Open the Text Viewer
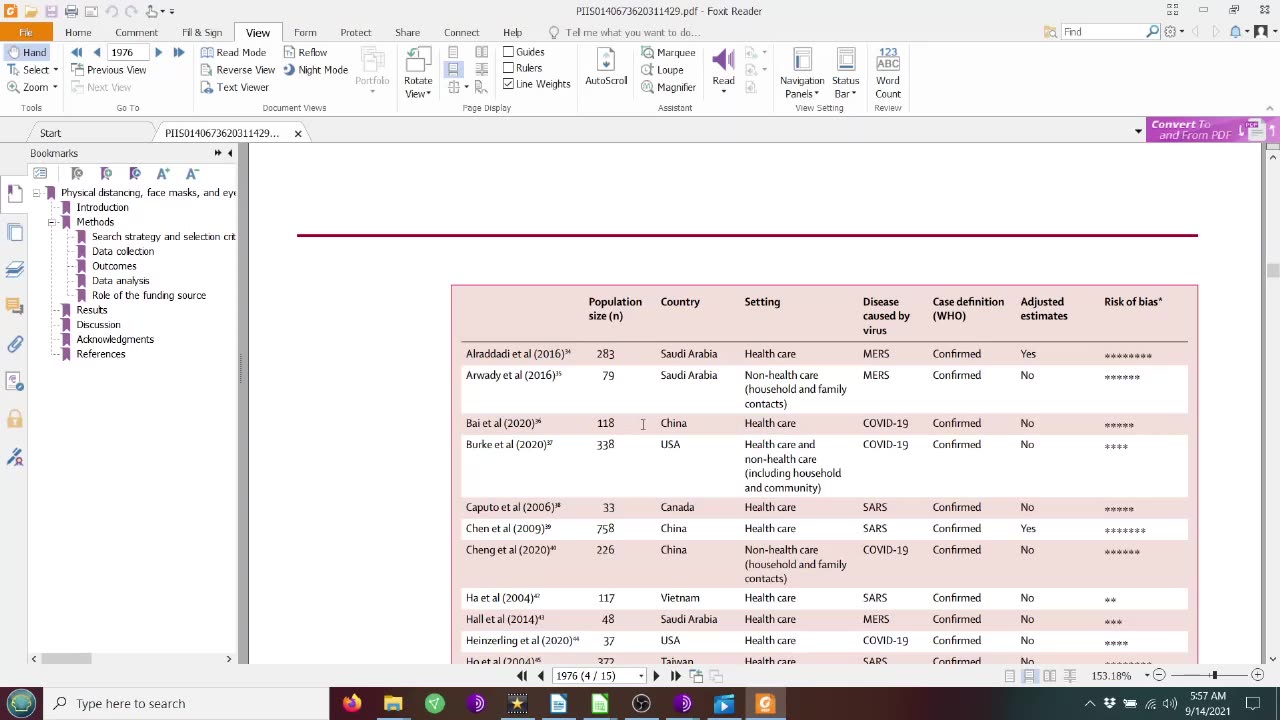Image resolution: width=1280 pixels, height=720 pixels. pos(234,87)
